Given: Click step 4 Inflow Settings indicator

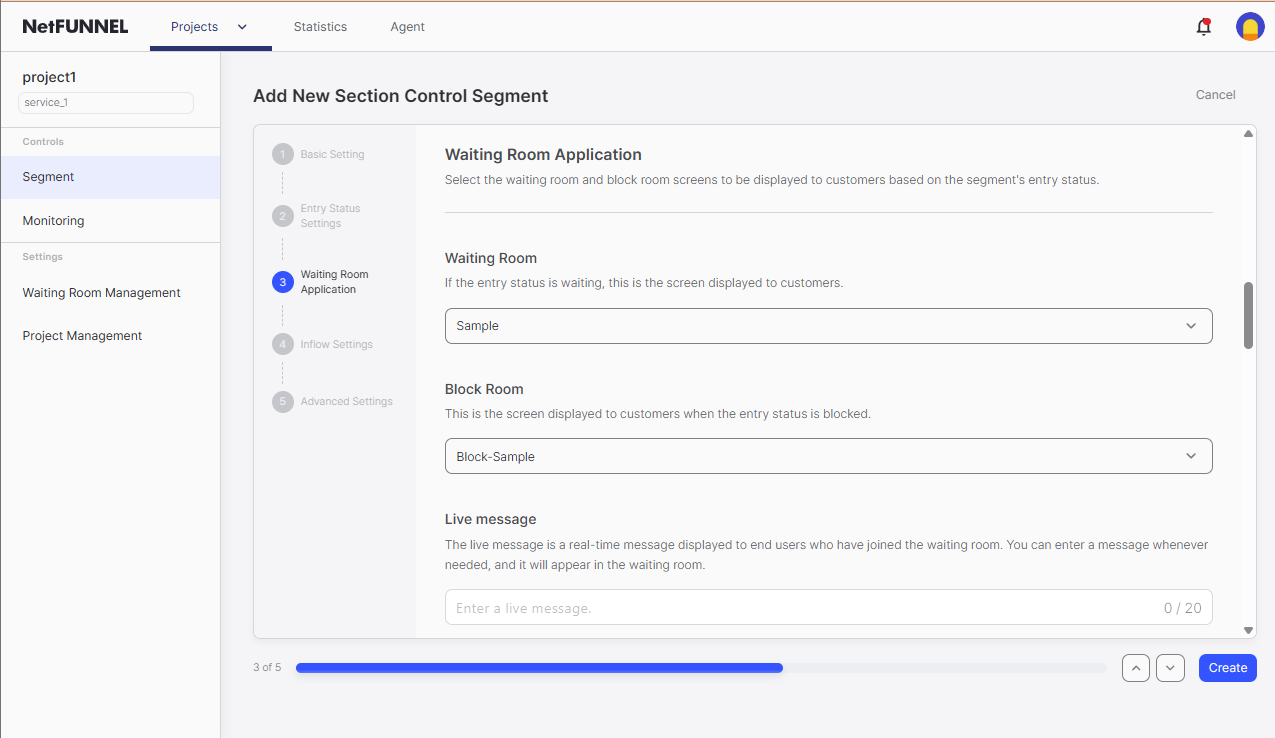Looking at the screenshot, I should click(282, 343).
